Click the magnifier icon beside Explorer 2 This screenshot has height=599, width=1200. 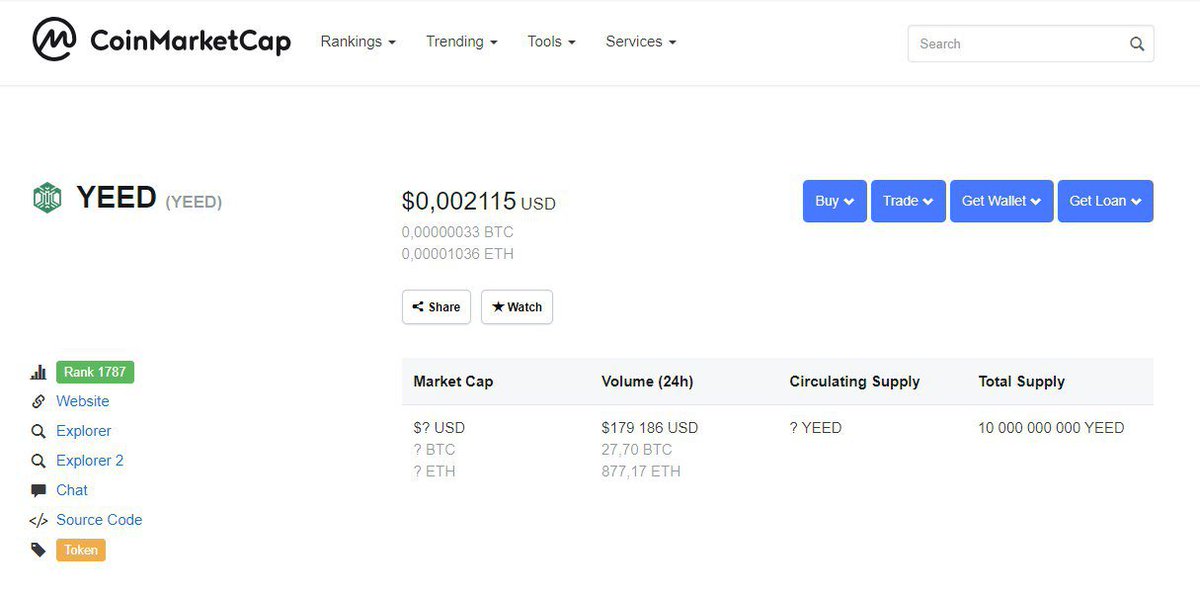coord(39,461)
